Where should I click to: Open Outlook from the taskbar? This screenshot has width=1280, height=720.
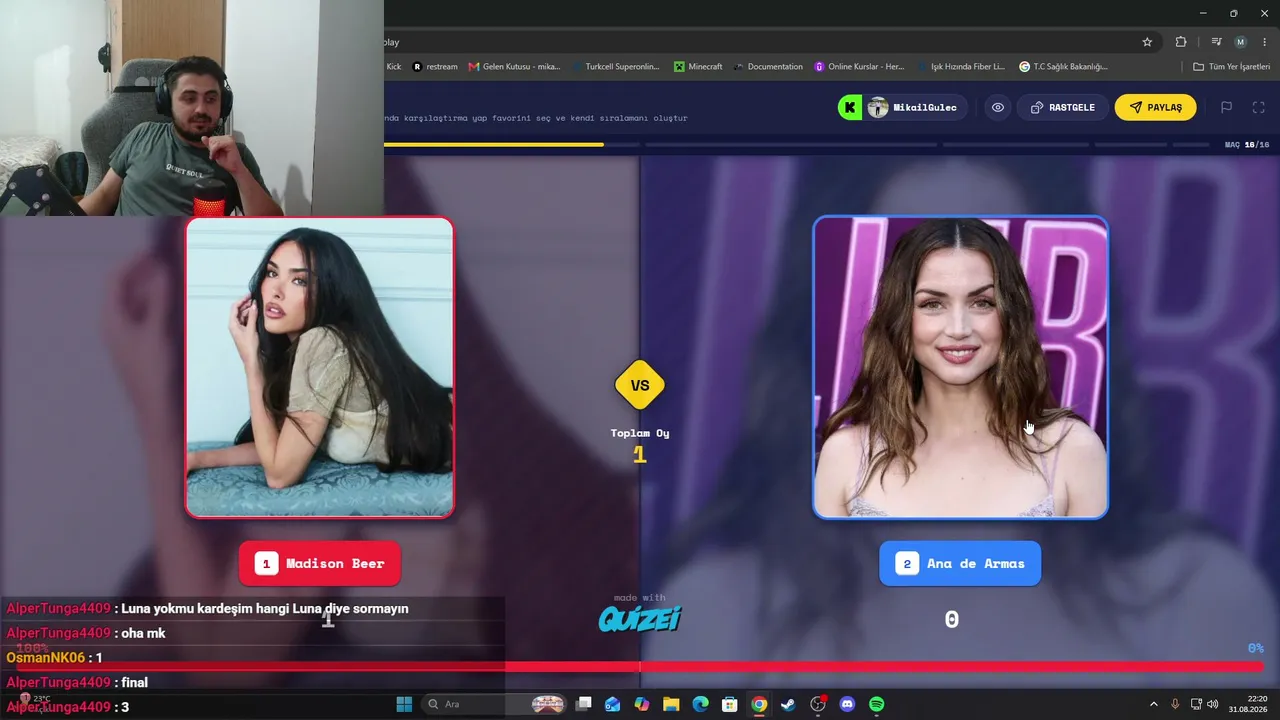tap(613, 704)
